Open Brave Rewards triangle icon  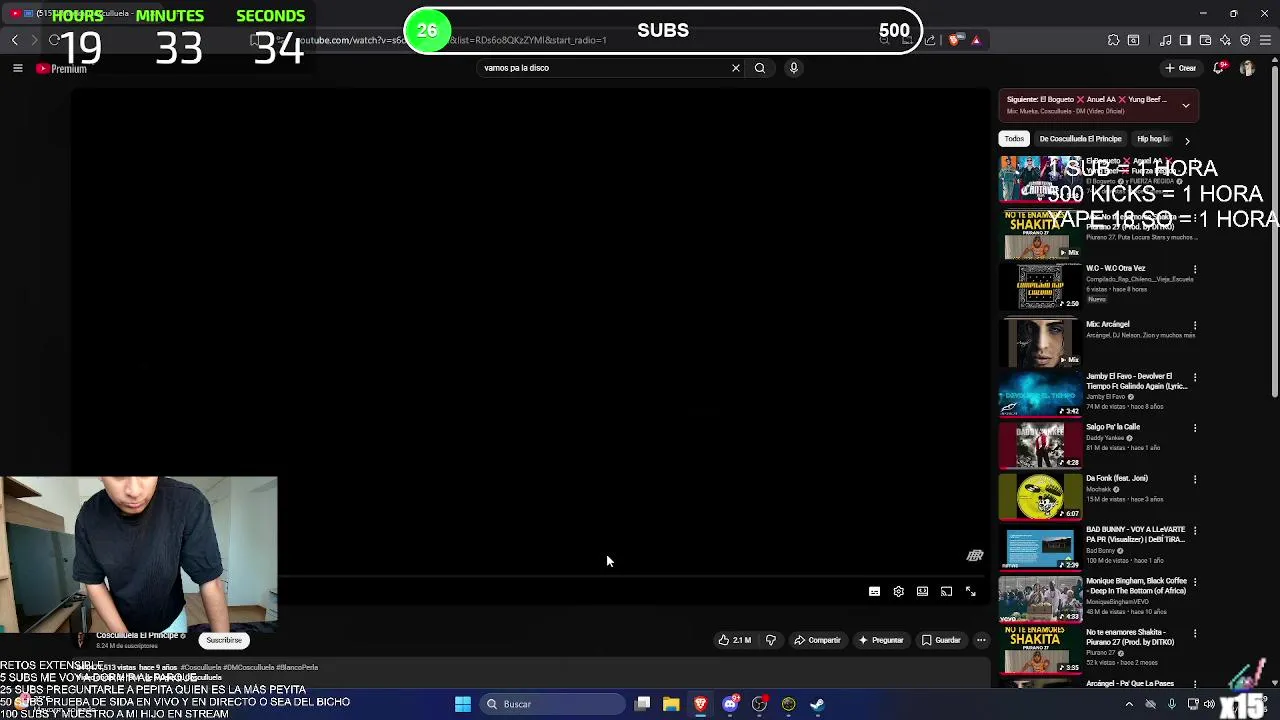tap(976, 40)
